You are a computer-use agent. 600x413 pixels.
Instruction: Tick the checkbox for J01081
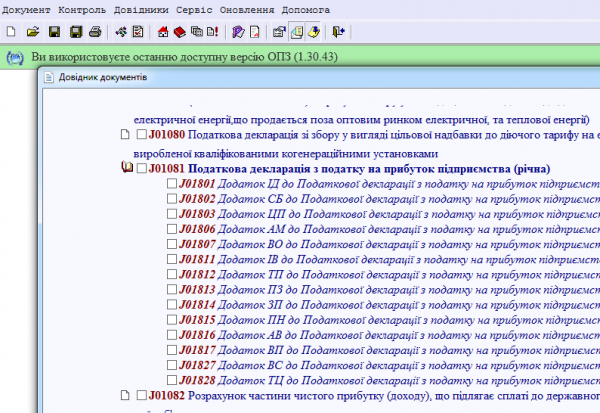(x=142, y=168)
